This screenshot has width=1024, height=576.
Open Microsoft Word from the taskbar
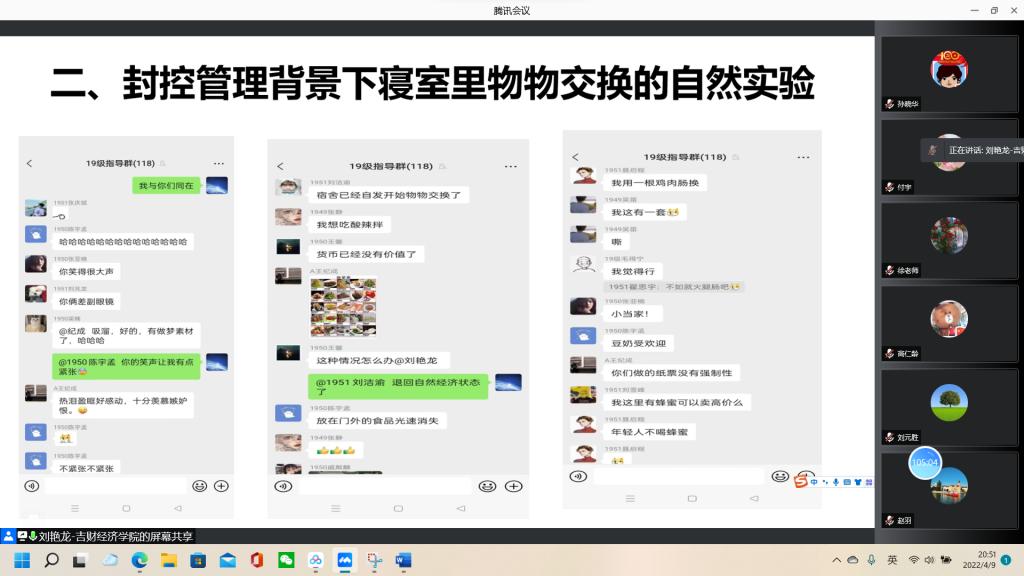(403, 560)
